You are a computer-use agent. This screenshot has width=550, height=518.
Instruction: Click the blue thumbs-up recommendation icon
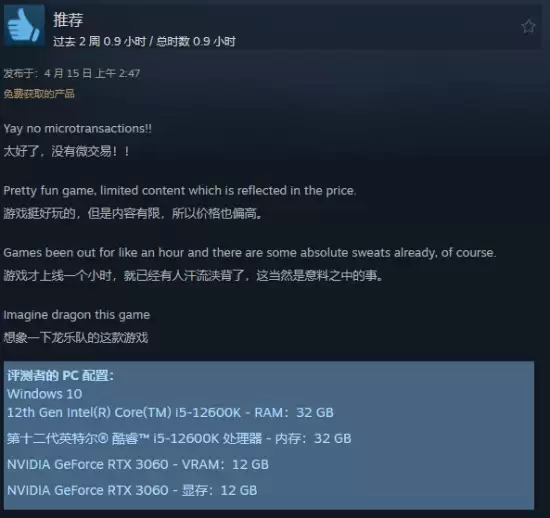24,25
